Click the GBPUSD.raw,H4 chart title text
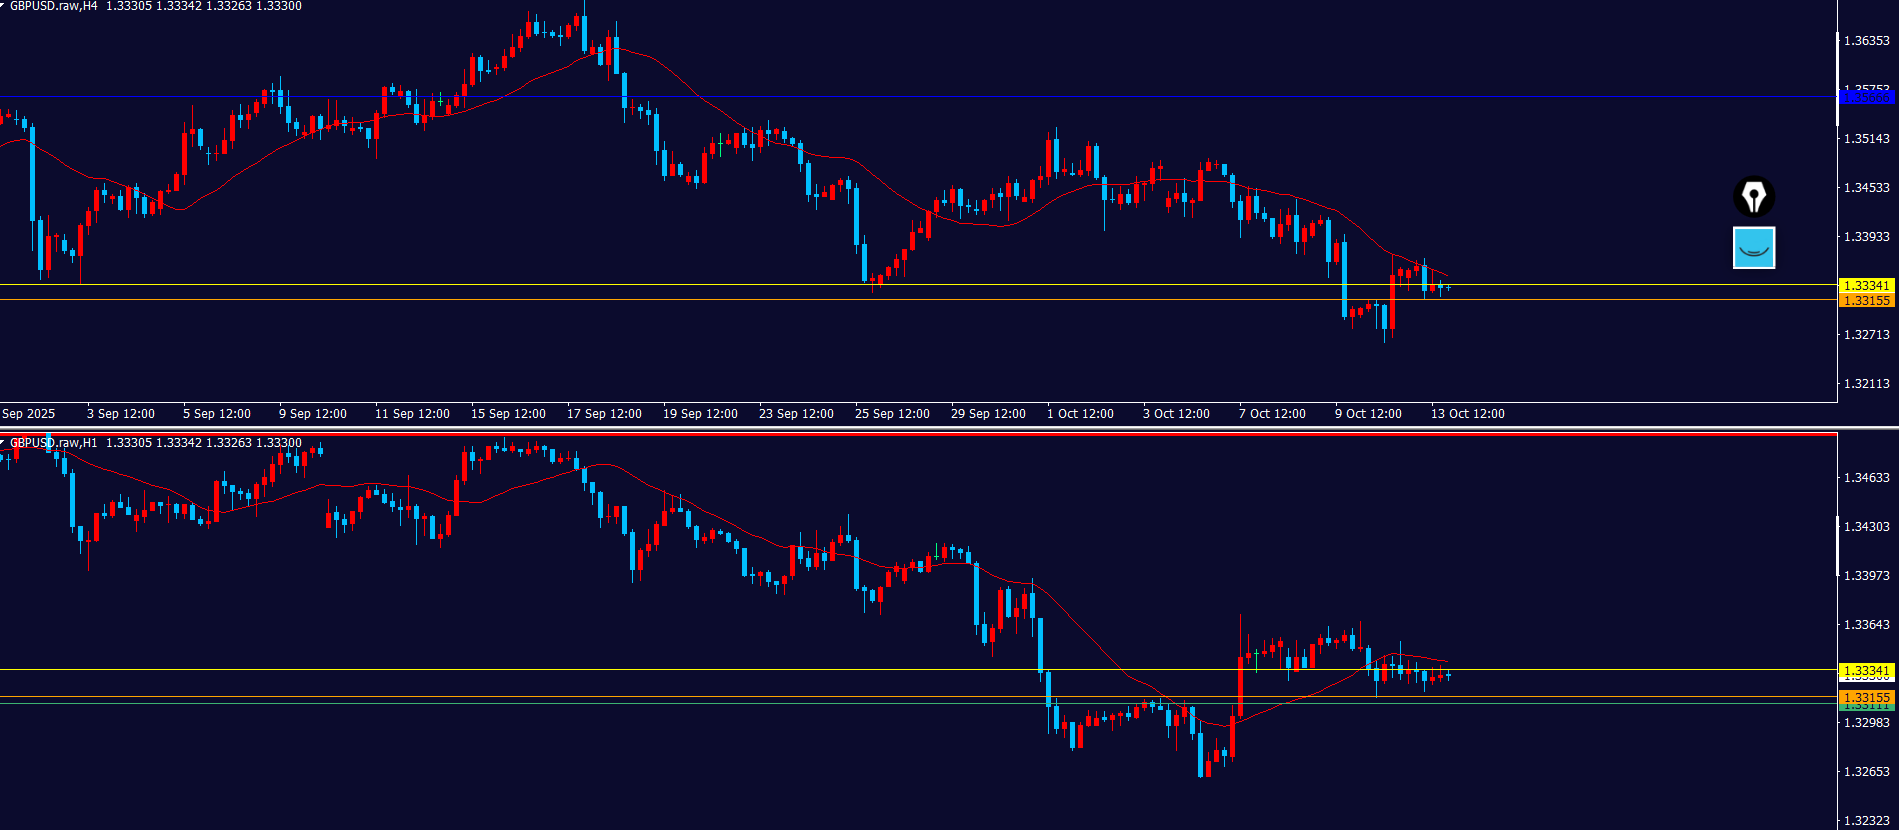This screenshot has height=830, width=1899. pos(54,6)
